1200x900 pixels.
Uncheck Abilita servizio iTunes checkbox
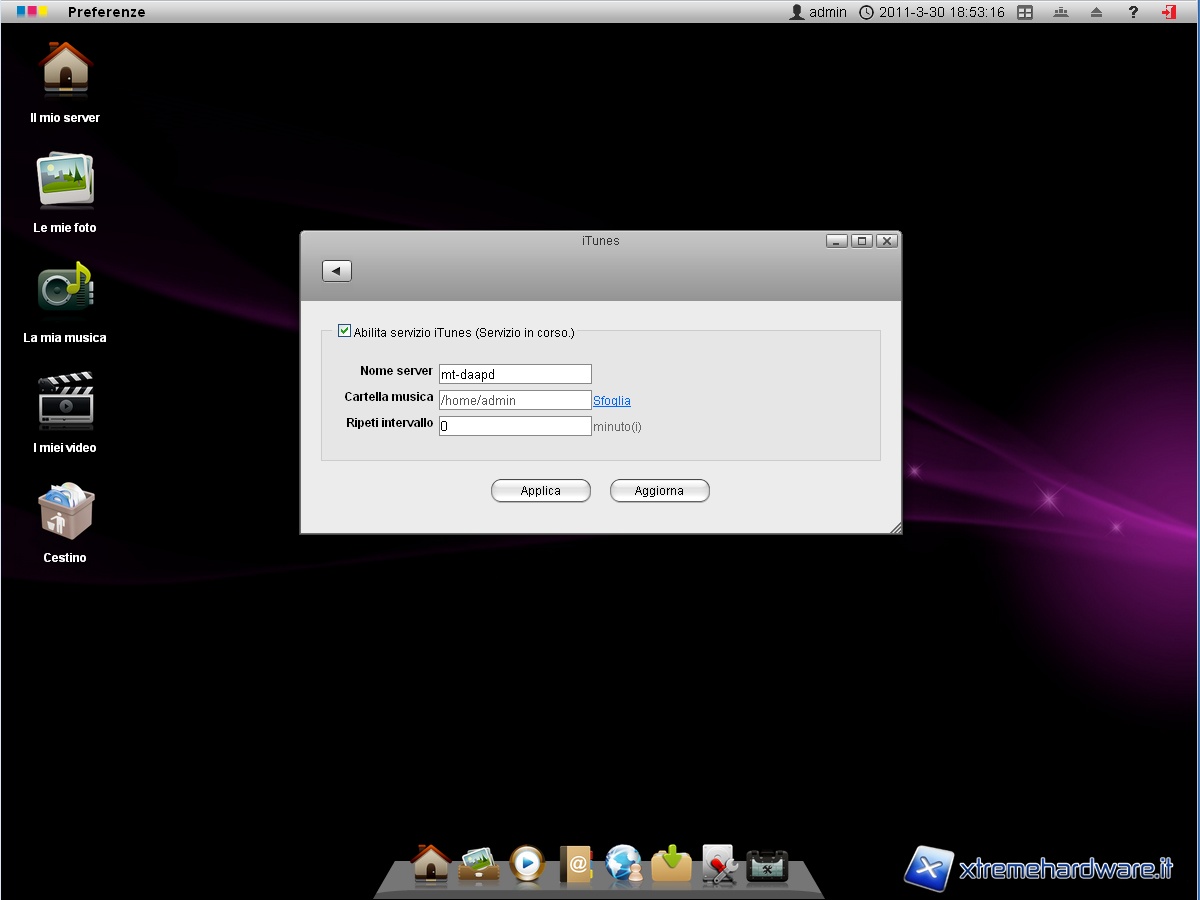click(x=345, y=331)
